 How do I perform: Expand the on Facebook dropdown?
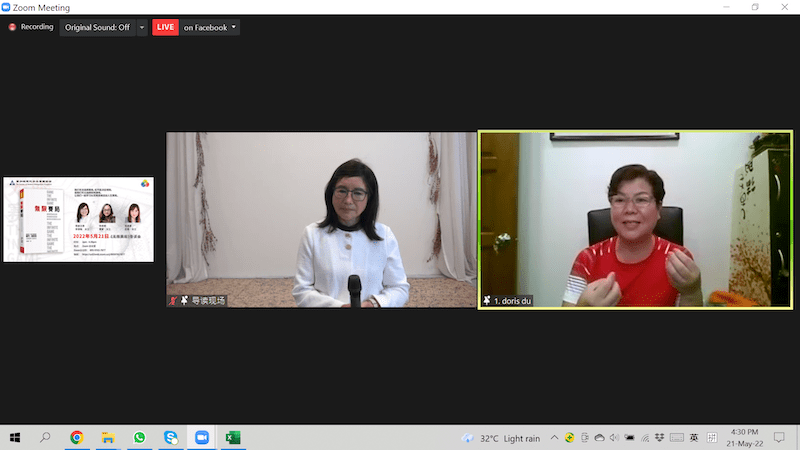tap(234, 27)
